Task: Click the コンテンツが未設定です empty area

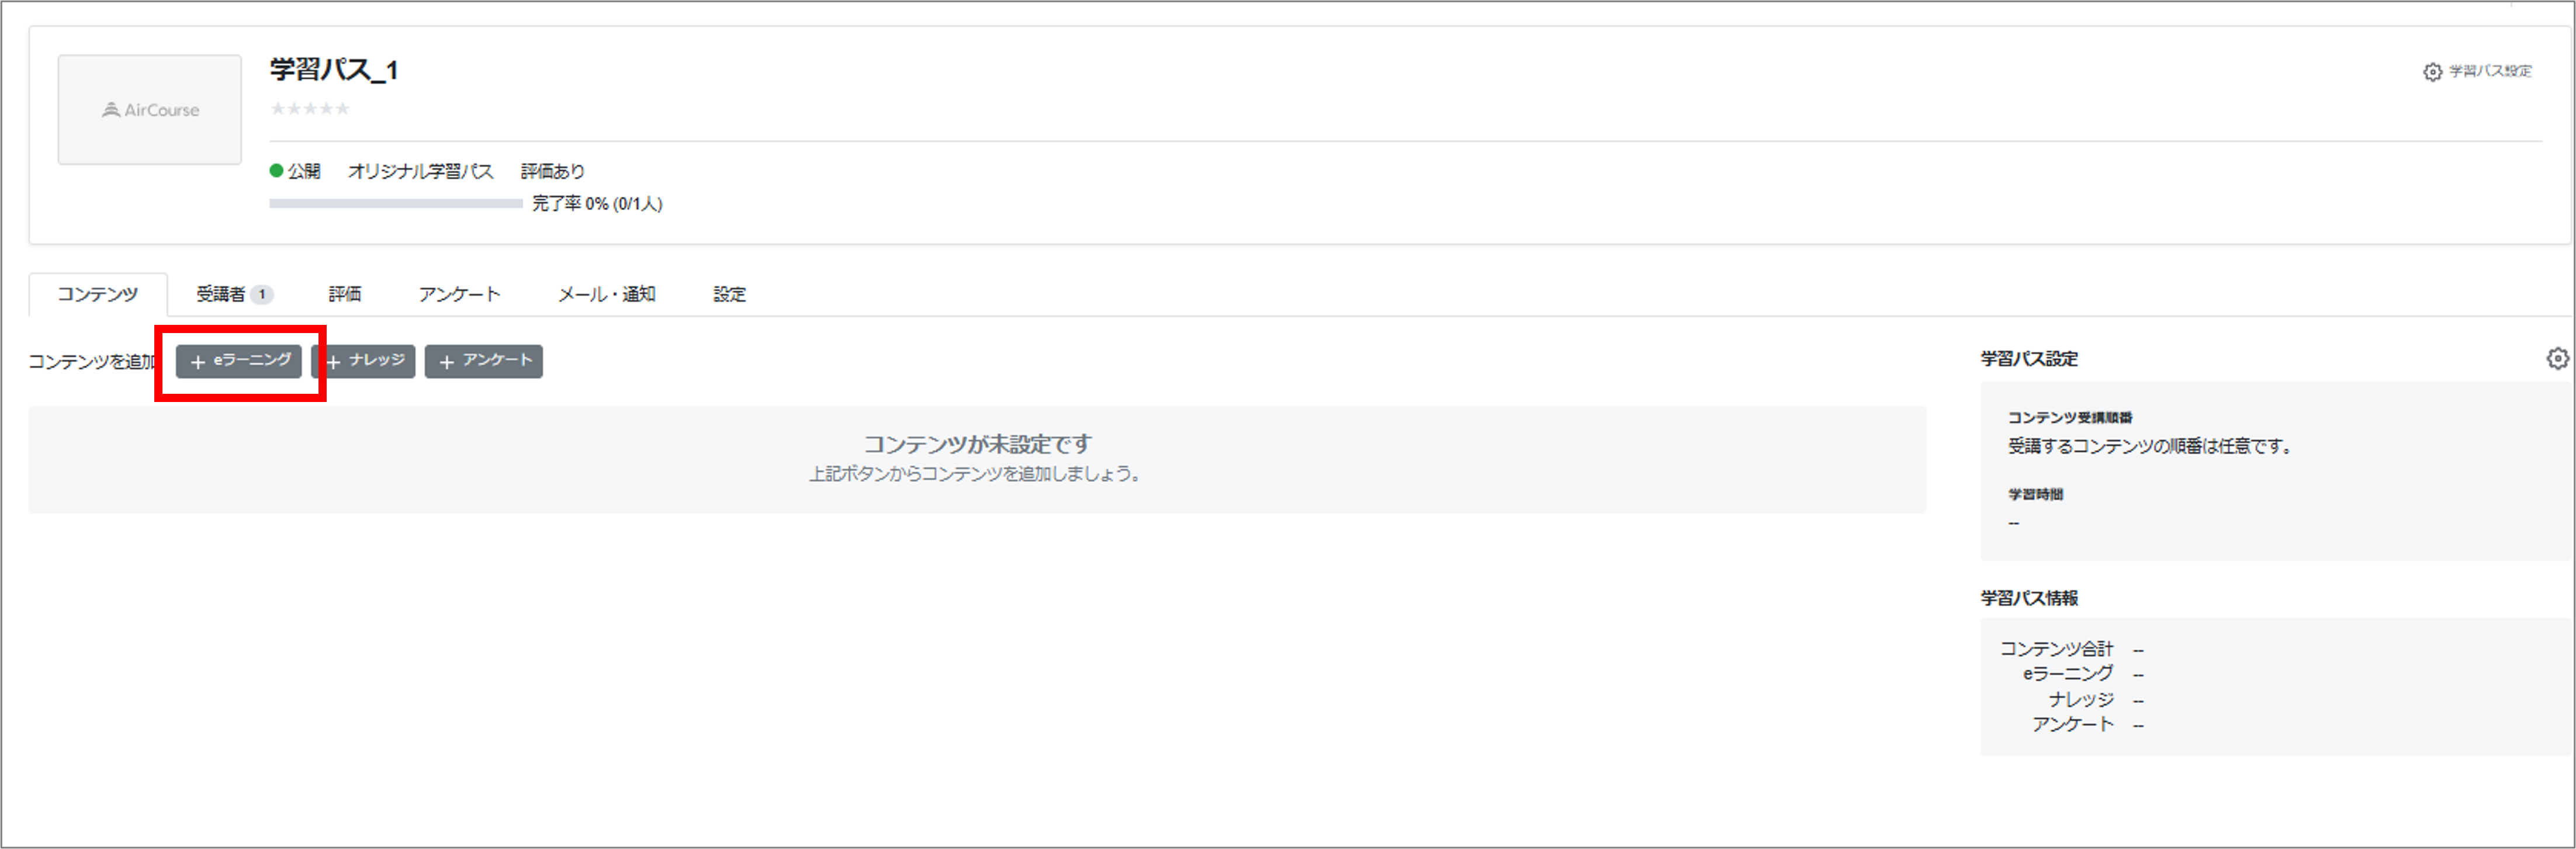Action: coord(976,459)
